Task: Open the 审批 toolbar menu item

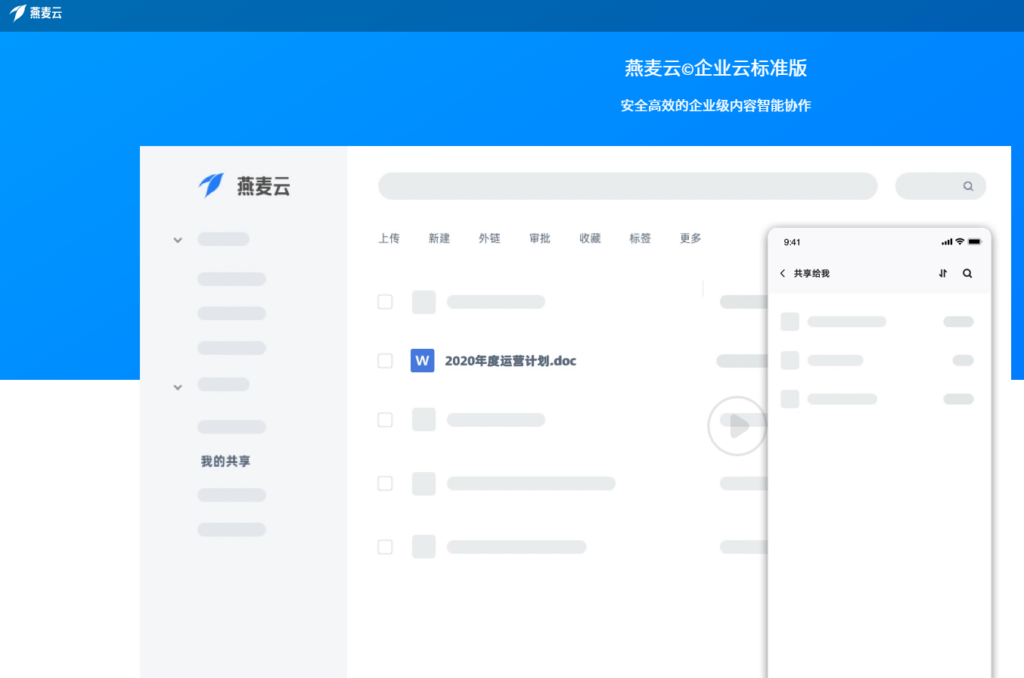Action: (539, 238)
